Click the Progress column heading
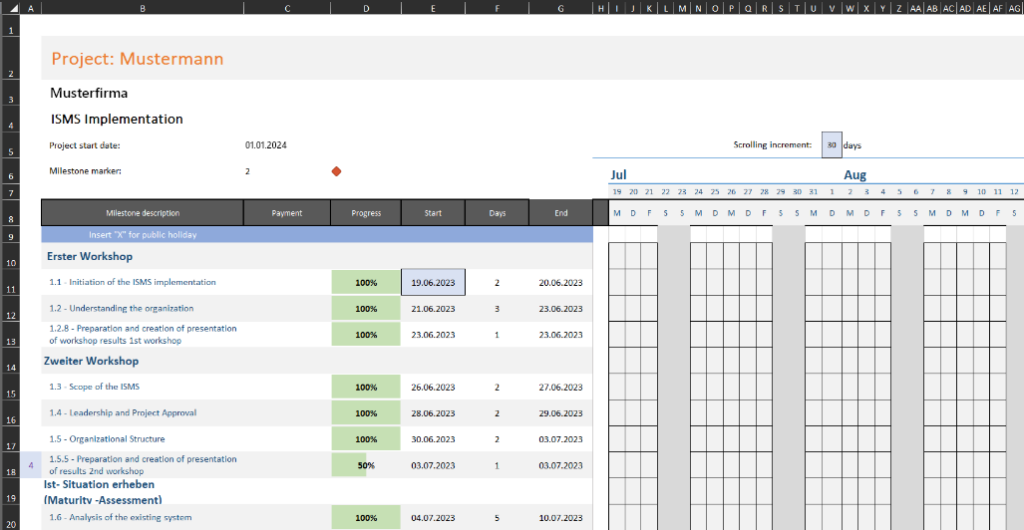 coord(366,212)
